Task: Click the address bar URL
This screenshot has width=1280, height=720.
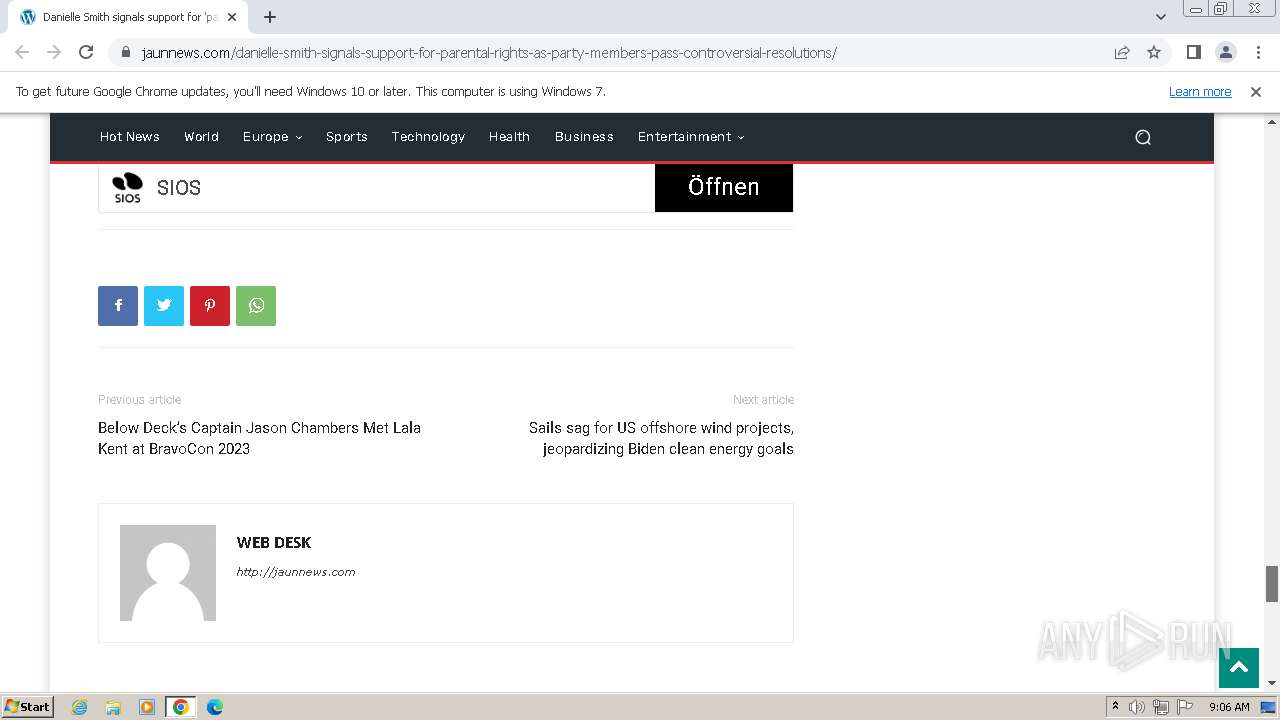Action: point(489,52)
